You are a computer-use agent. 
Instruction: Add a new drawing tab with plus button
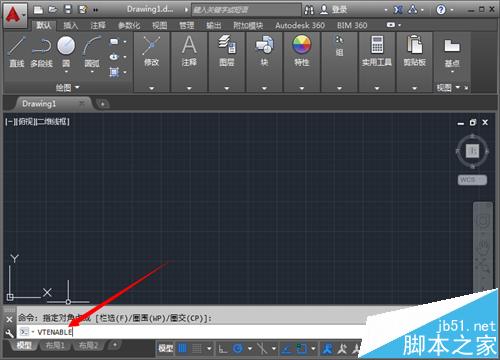point(103,104)
